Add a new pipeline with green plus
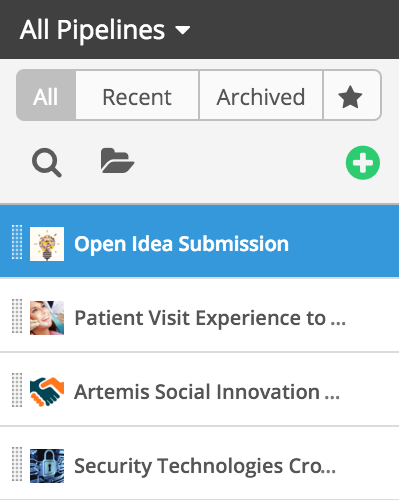Screen dimensions: 399x500 (x=363, y=163)
